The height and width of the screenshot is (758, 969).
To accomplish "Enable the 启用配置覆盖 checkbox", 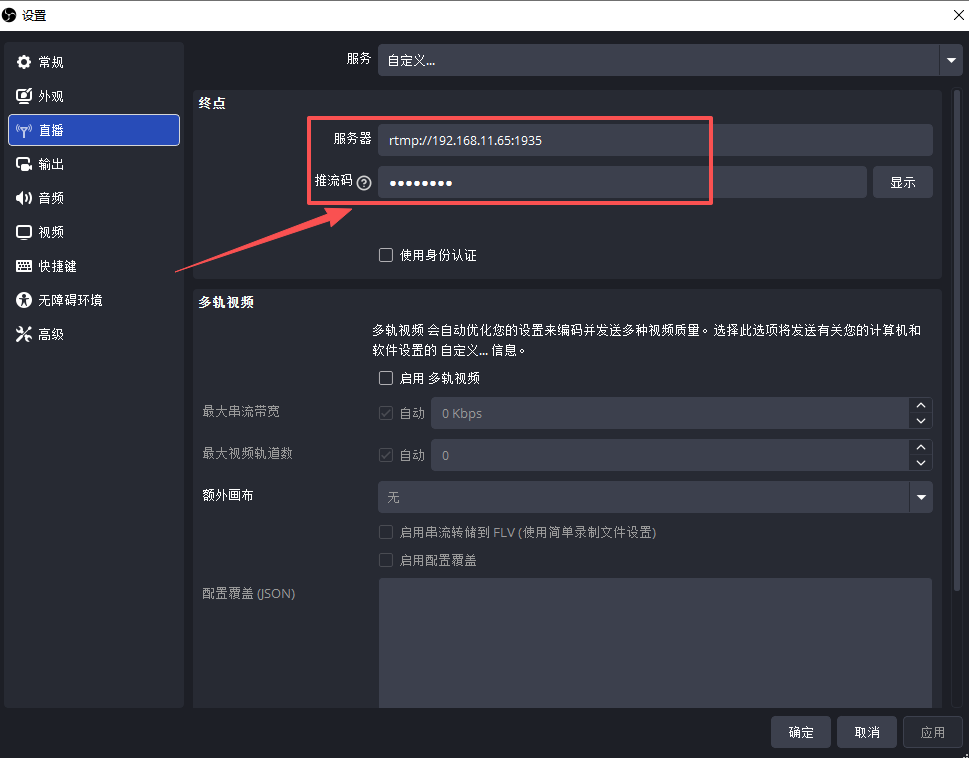I will [386, 559].
